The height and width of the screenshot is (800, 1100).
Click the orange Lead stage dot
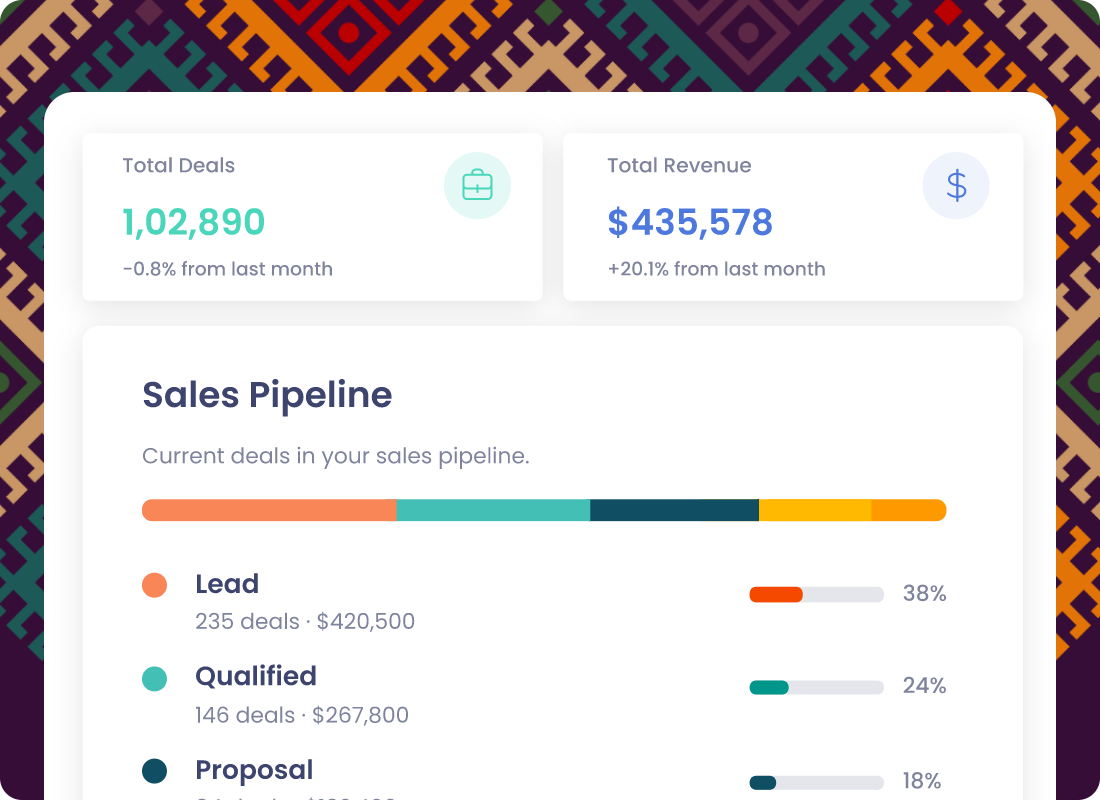click(x=154, y=585)
